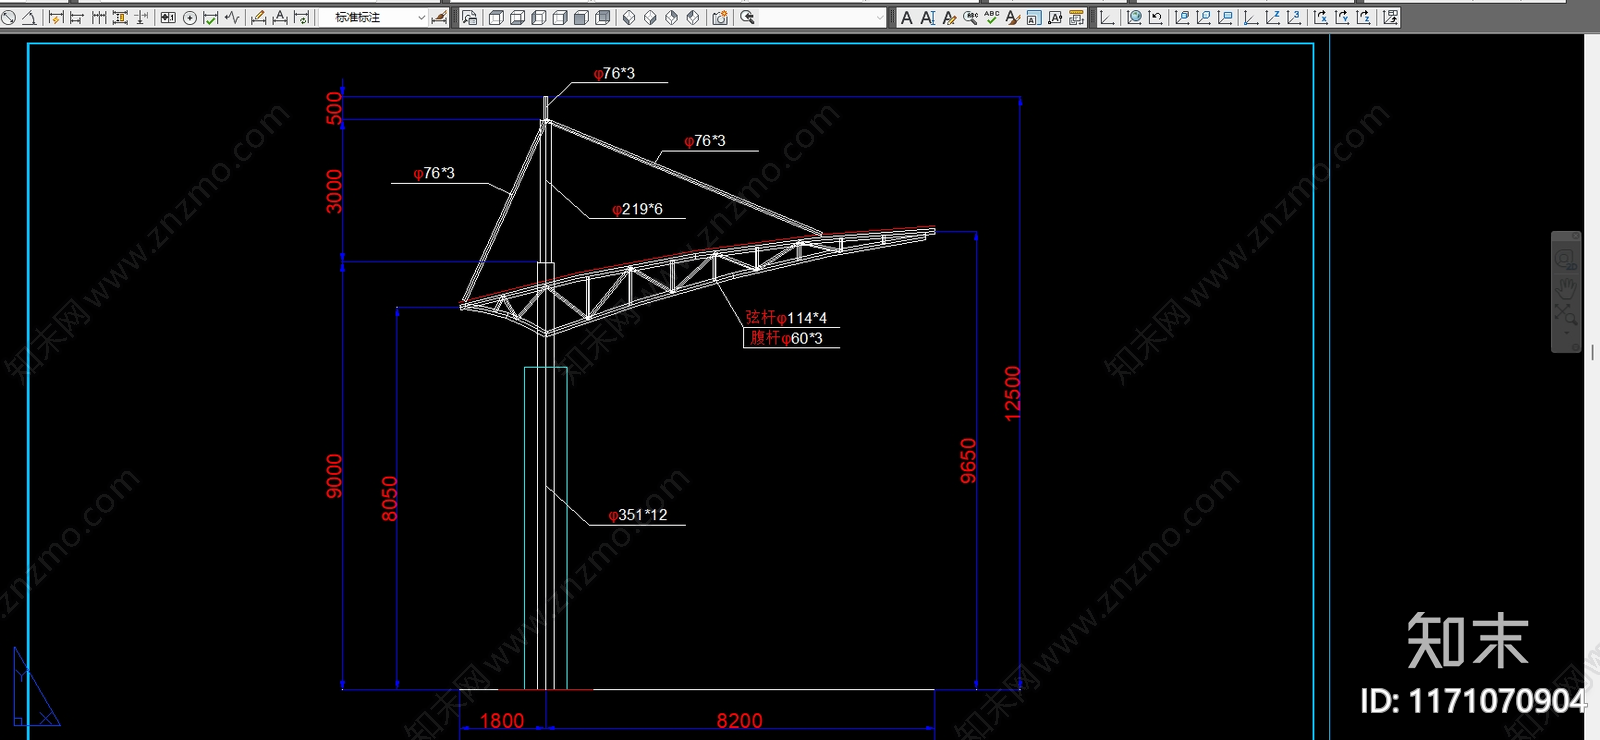Switch to Conceptual shaded visual style
The image size is (1600, 740).
[581, 17]
